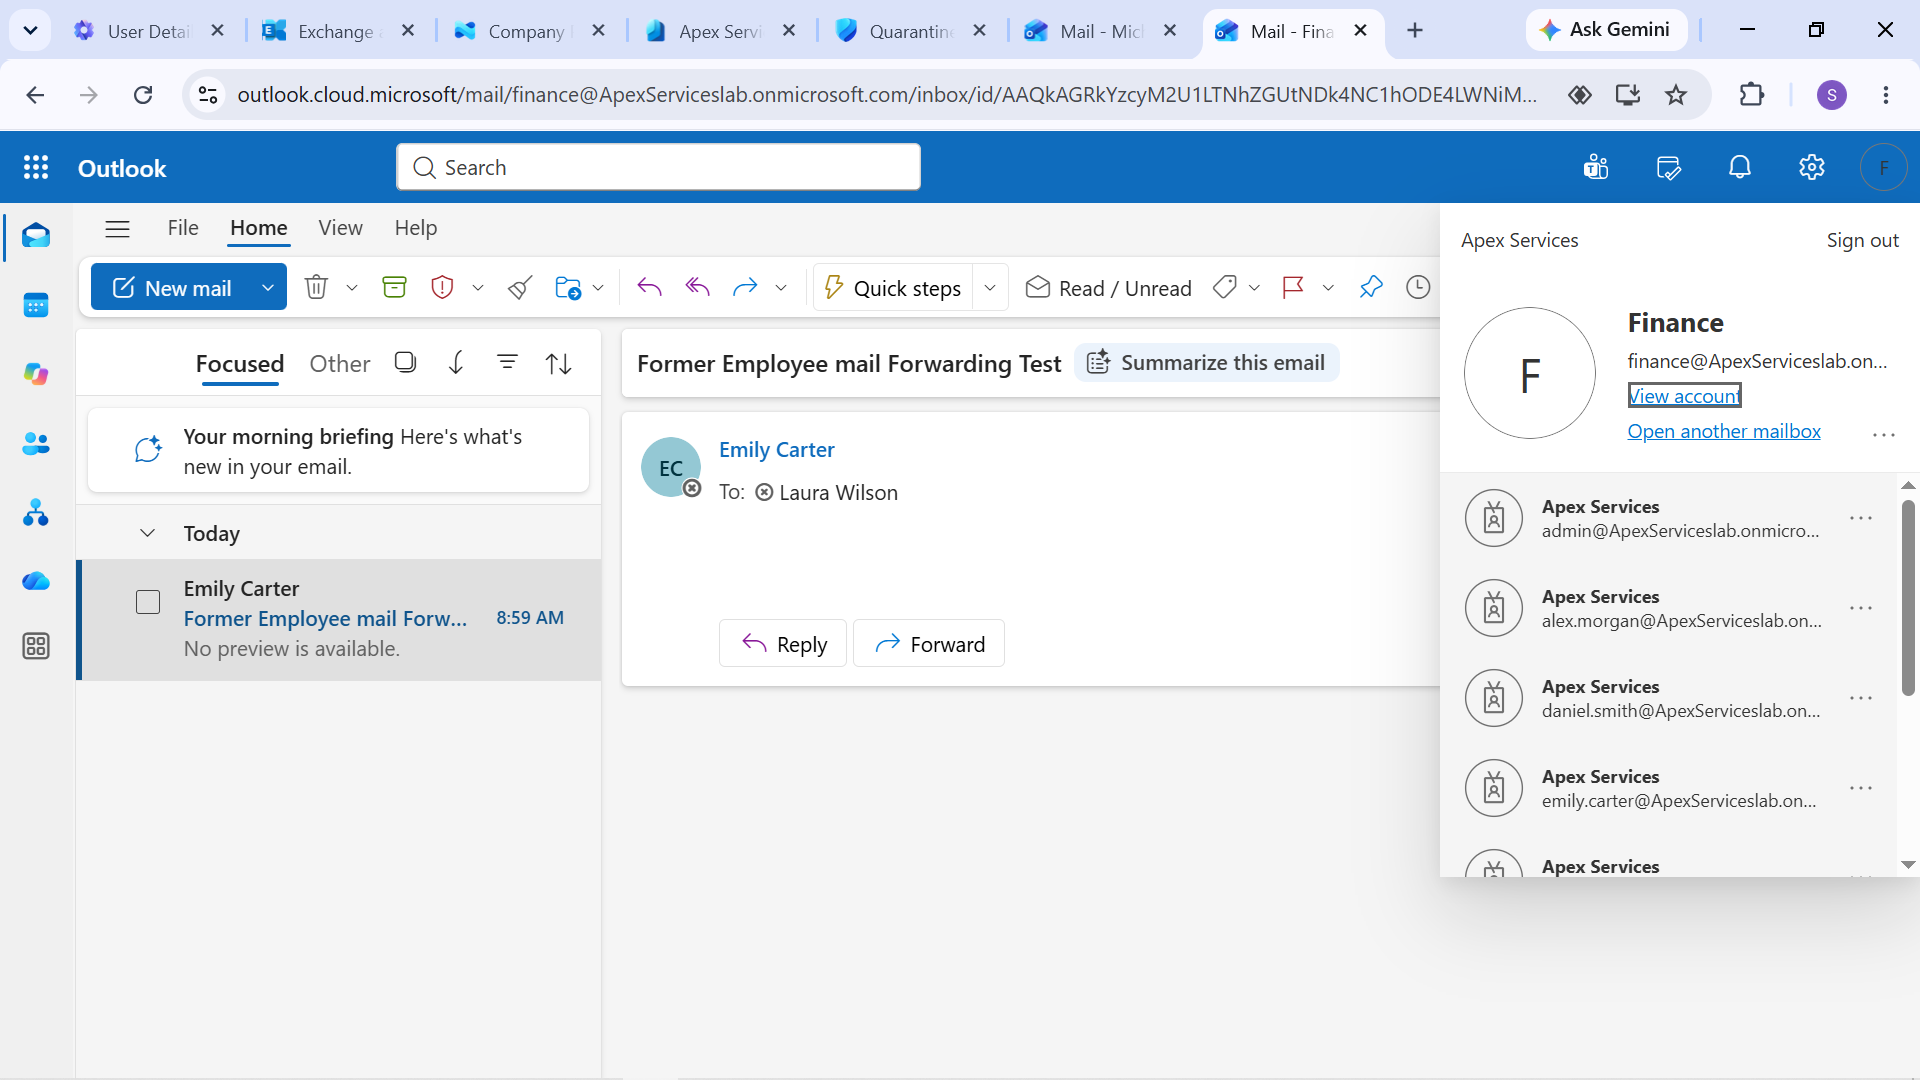Viewport: 1920px width, 1080px height.
Task: Open the Categorize dropdown arrow
Action: click(1254, 288)
